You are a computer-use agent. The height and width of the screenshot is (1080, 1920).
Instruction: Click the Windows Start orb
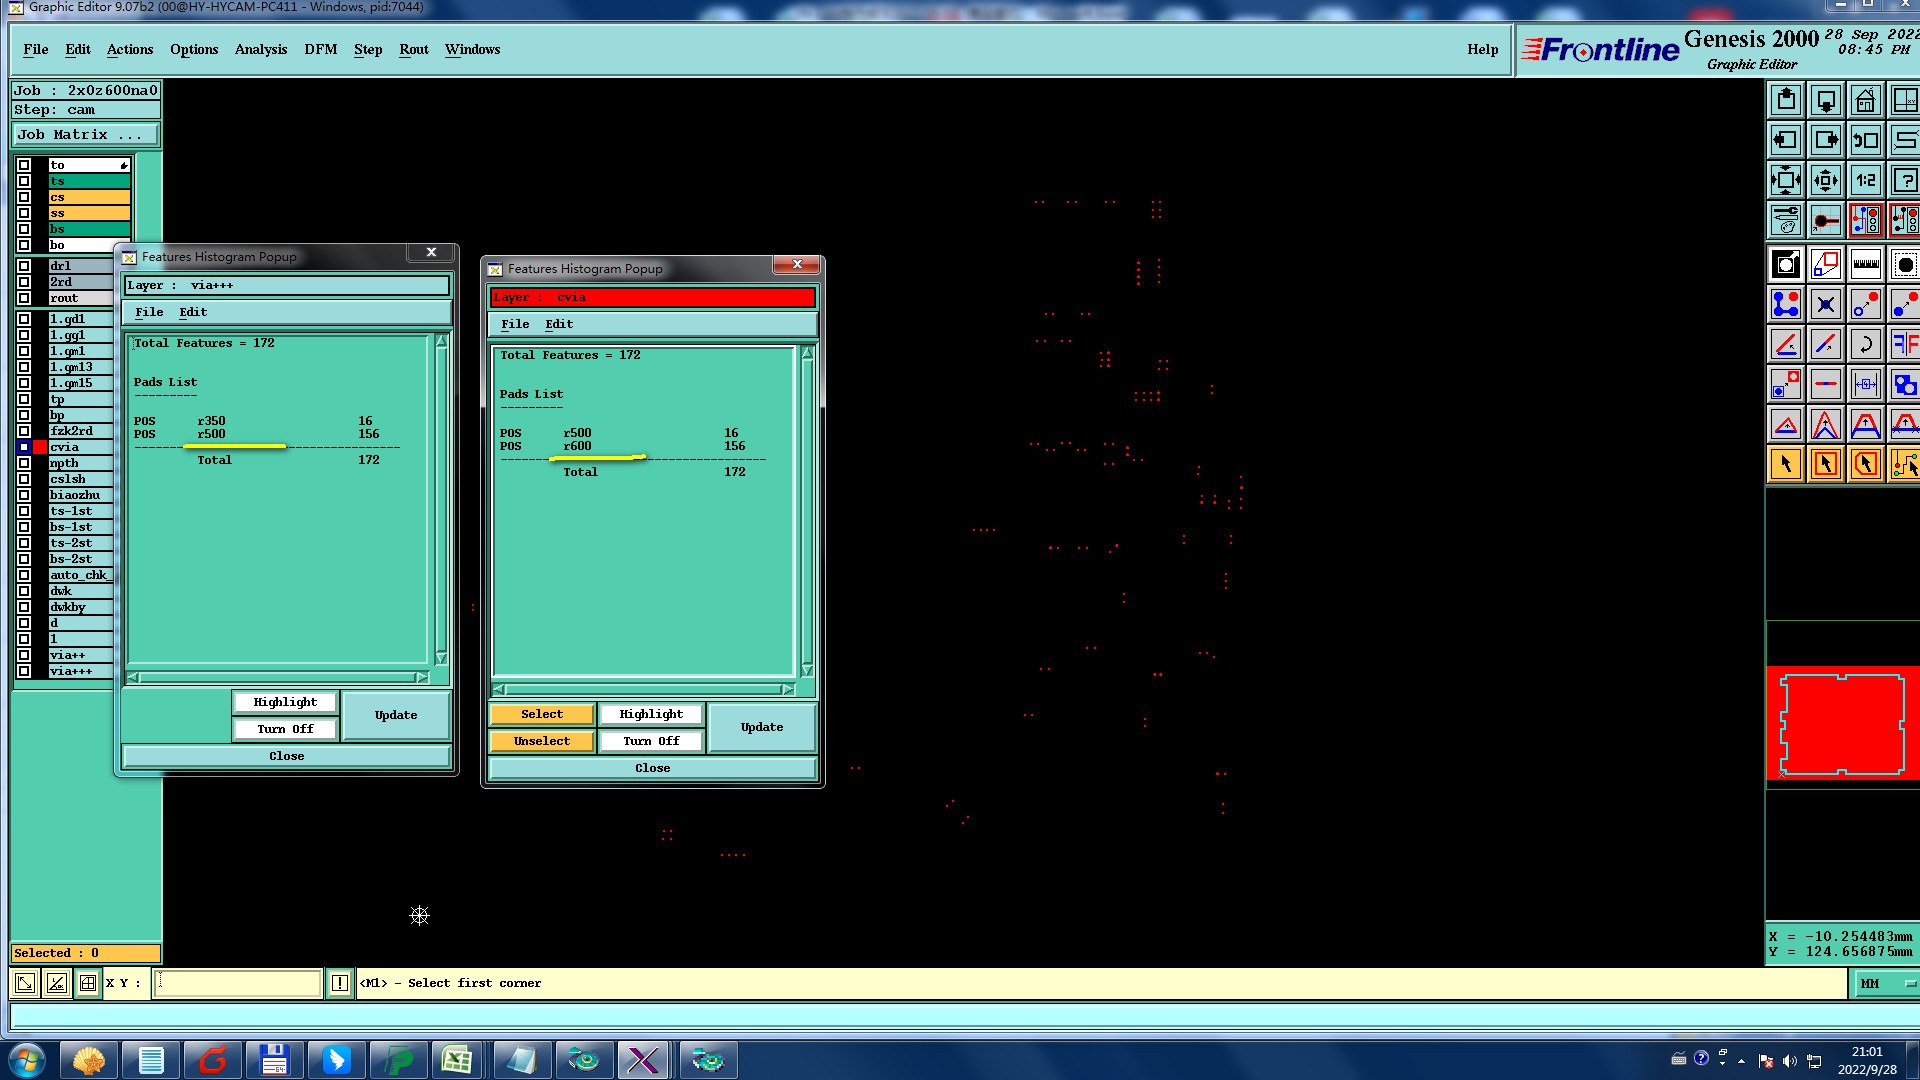pos(27,1060)
